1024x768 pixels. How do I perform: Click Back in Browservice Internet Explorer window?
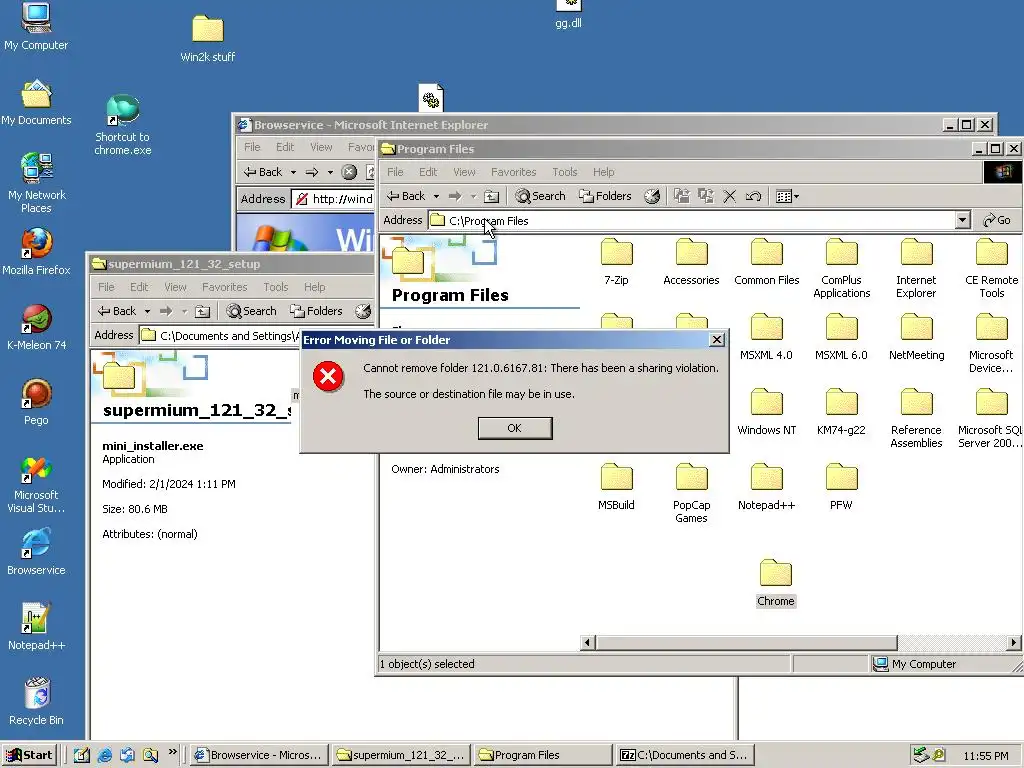[263, 172]
